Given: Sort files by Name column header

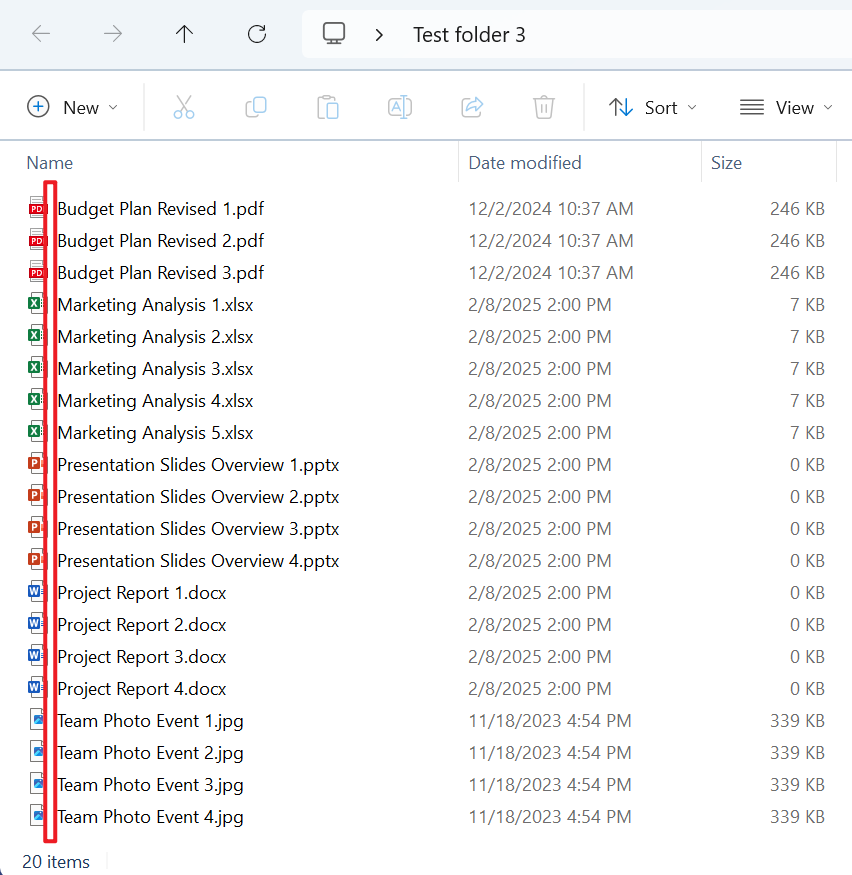Looking at the screenshot, I should point(50,163).
